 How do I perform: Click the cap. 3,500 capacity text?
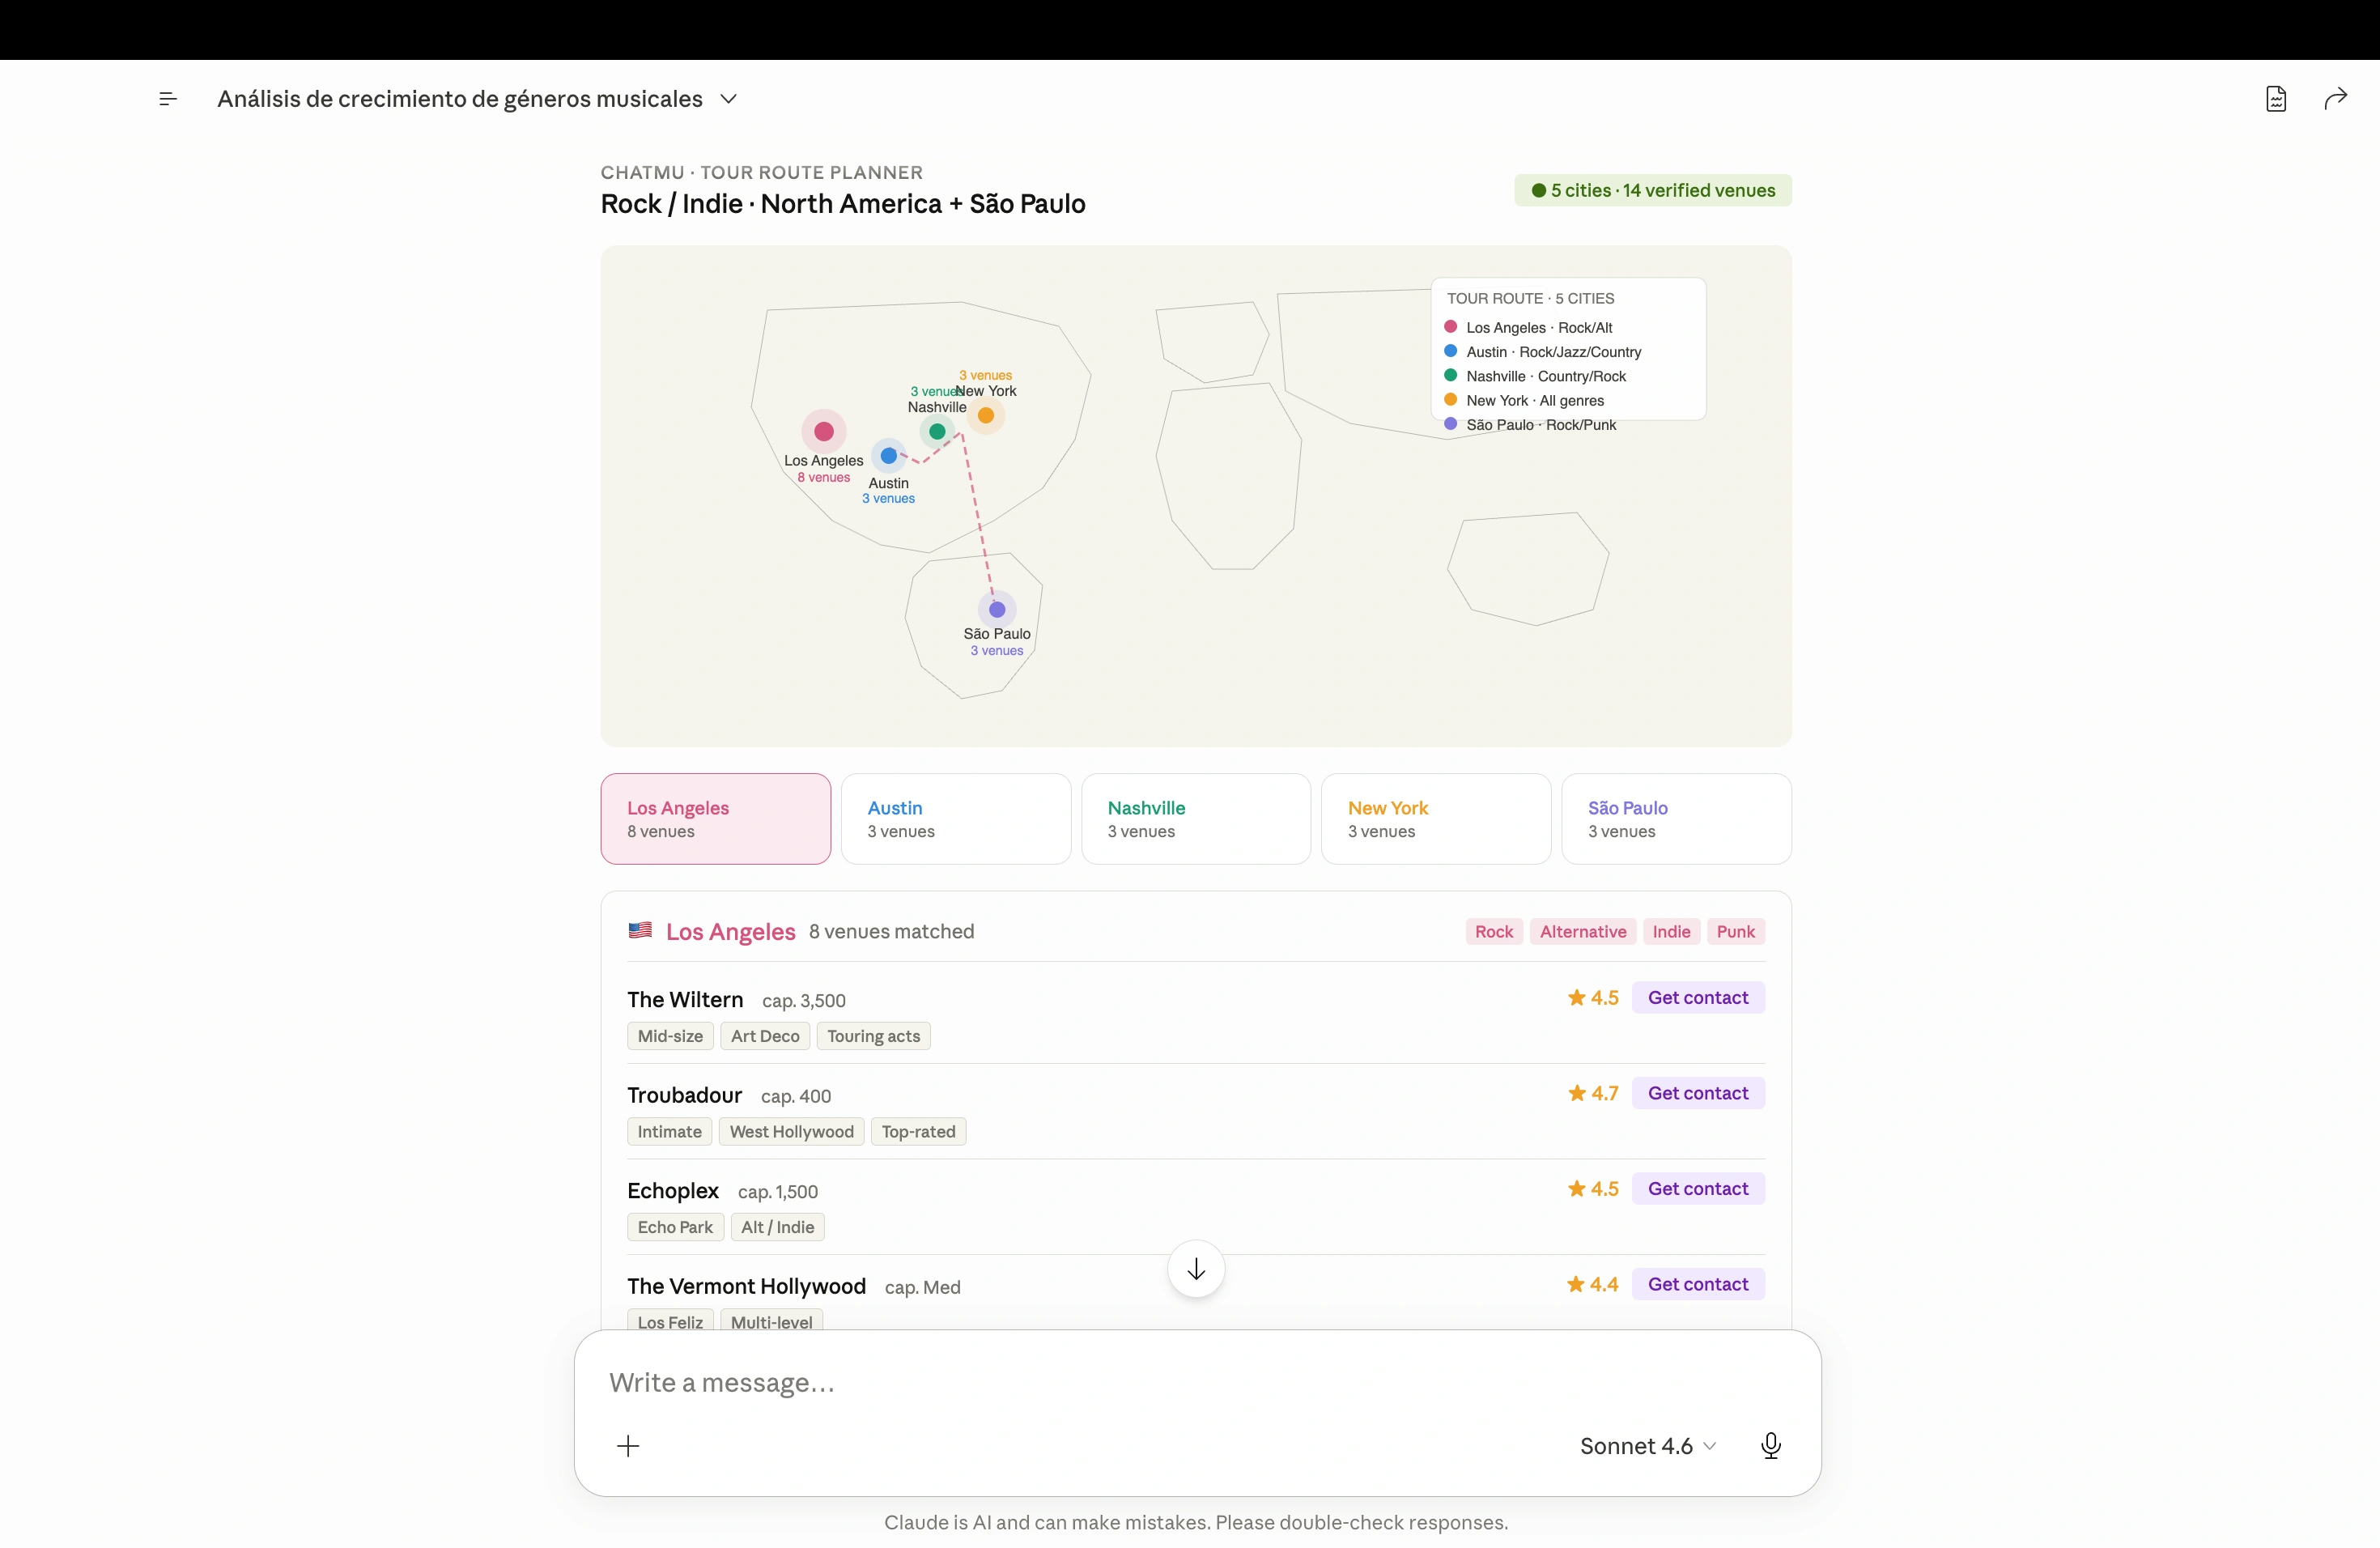click(804, 1001)
